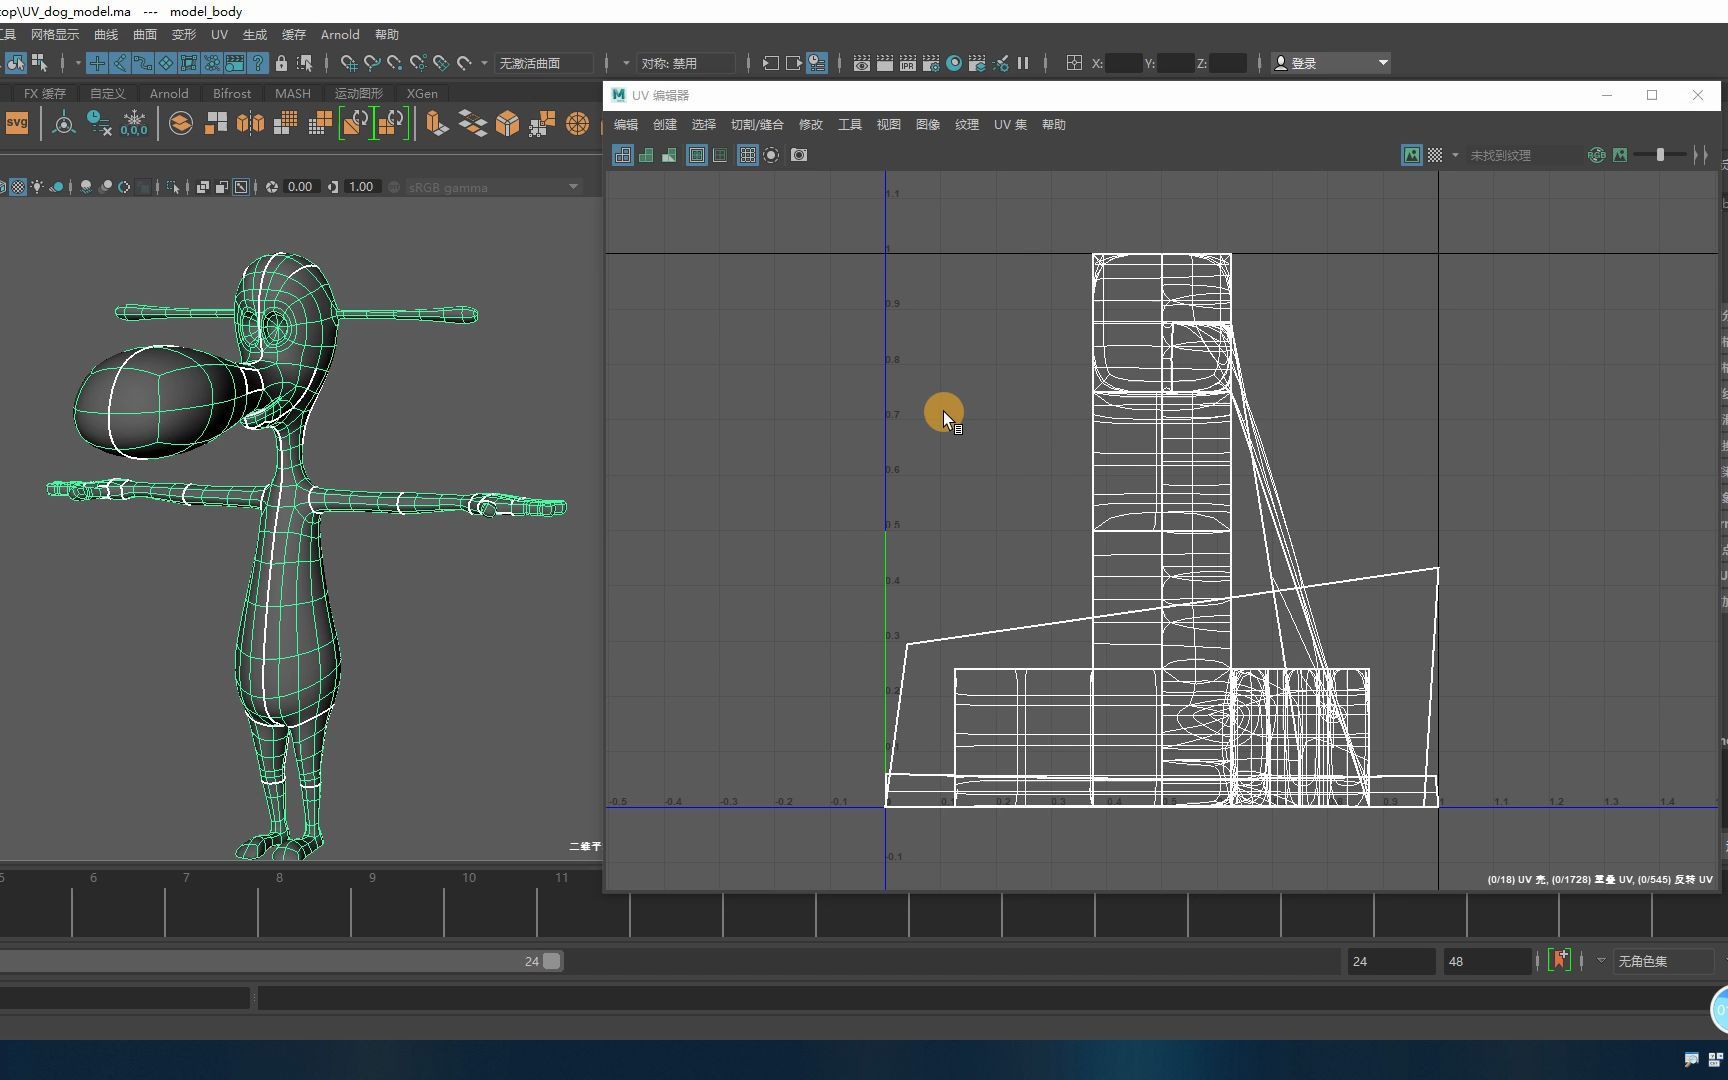Open the 对称: 禁用 symmetry dropdown
Viewport: 1728px width, 1080px height.
coord(687,63)
